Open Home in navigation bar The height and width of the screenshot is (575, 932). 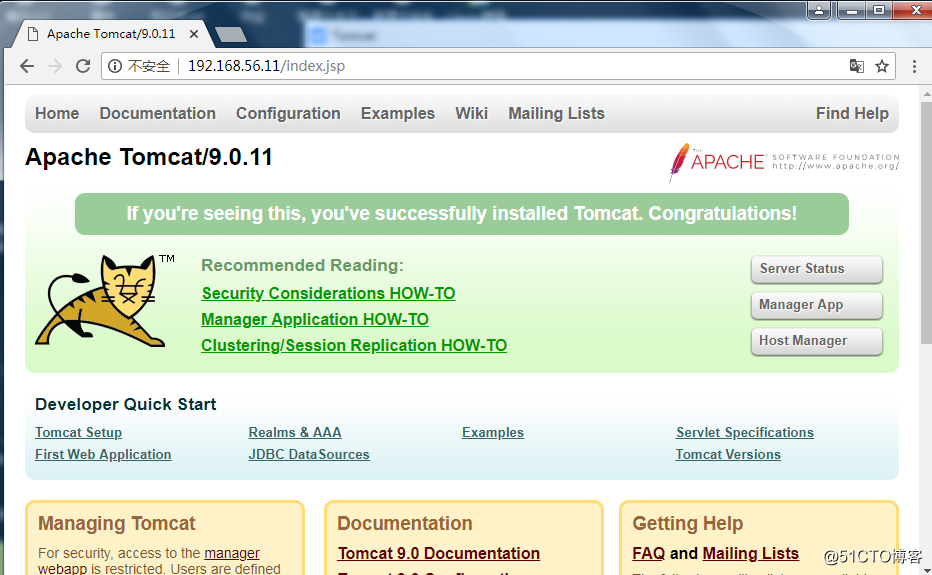[x=57, y=114]
